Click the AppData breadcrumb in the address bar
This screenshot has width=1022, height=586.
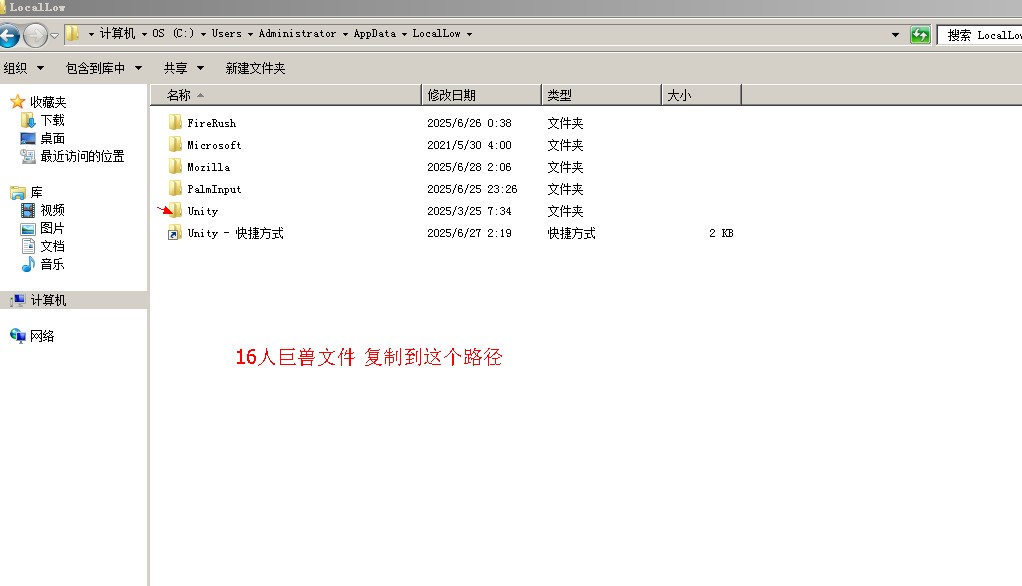coord(376,33)
